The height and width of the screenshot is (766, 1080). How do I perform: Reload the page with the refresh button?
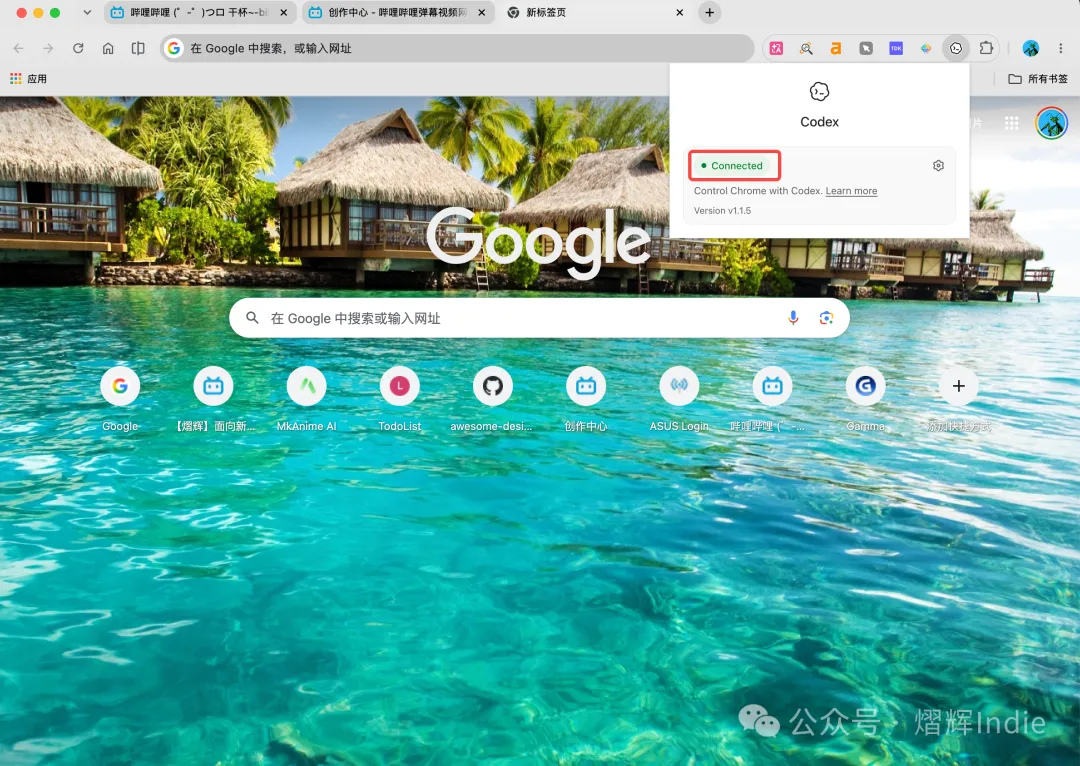click(78, 48)
